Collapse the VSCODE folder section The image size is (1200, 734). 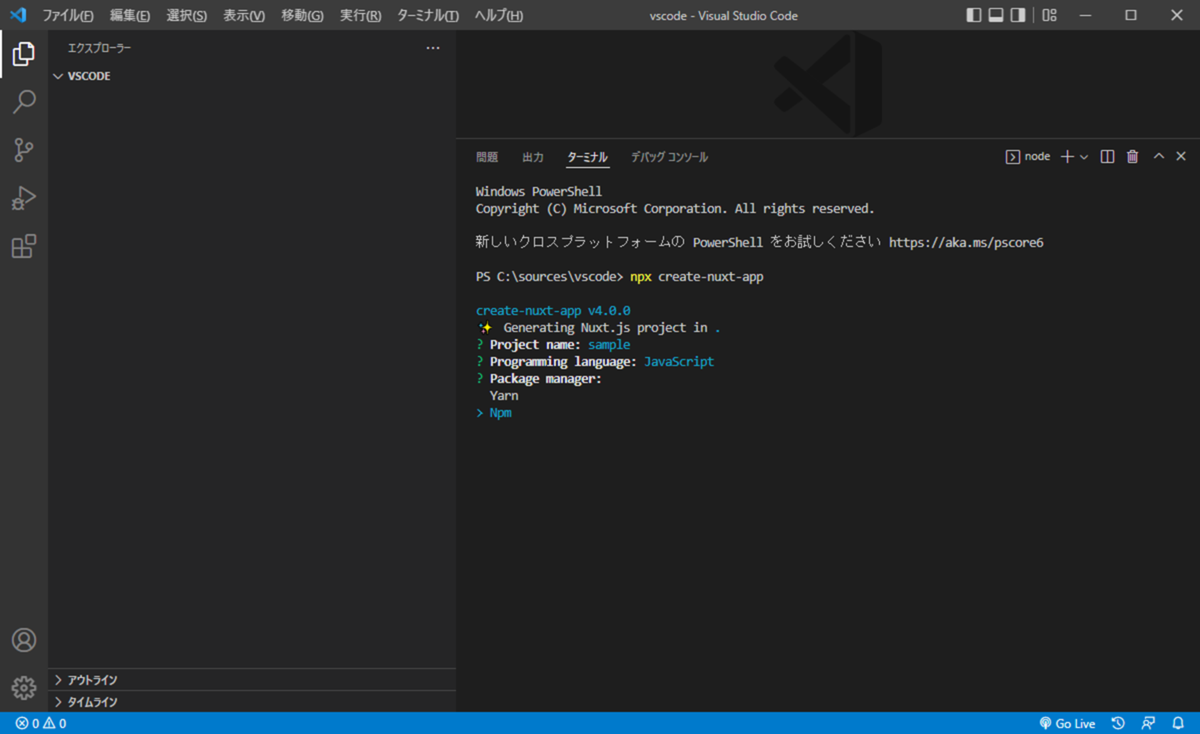tap(252, 76)
